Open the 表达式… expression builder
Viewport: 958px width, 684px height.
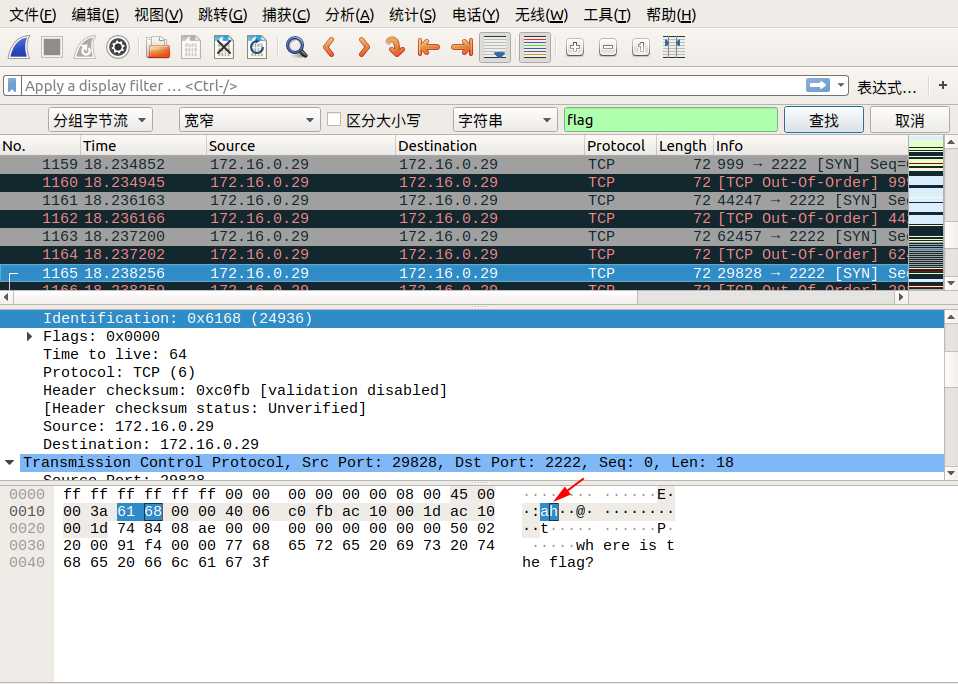(887, 87)
